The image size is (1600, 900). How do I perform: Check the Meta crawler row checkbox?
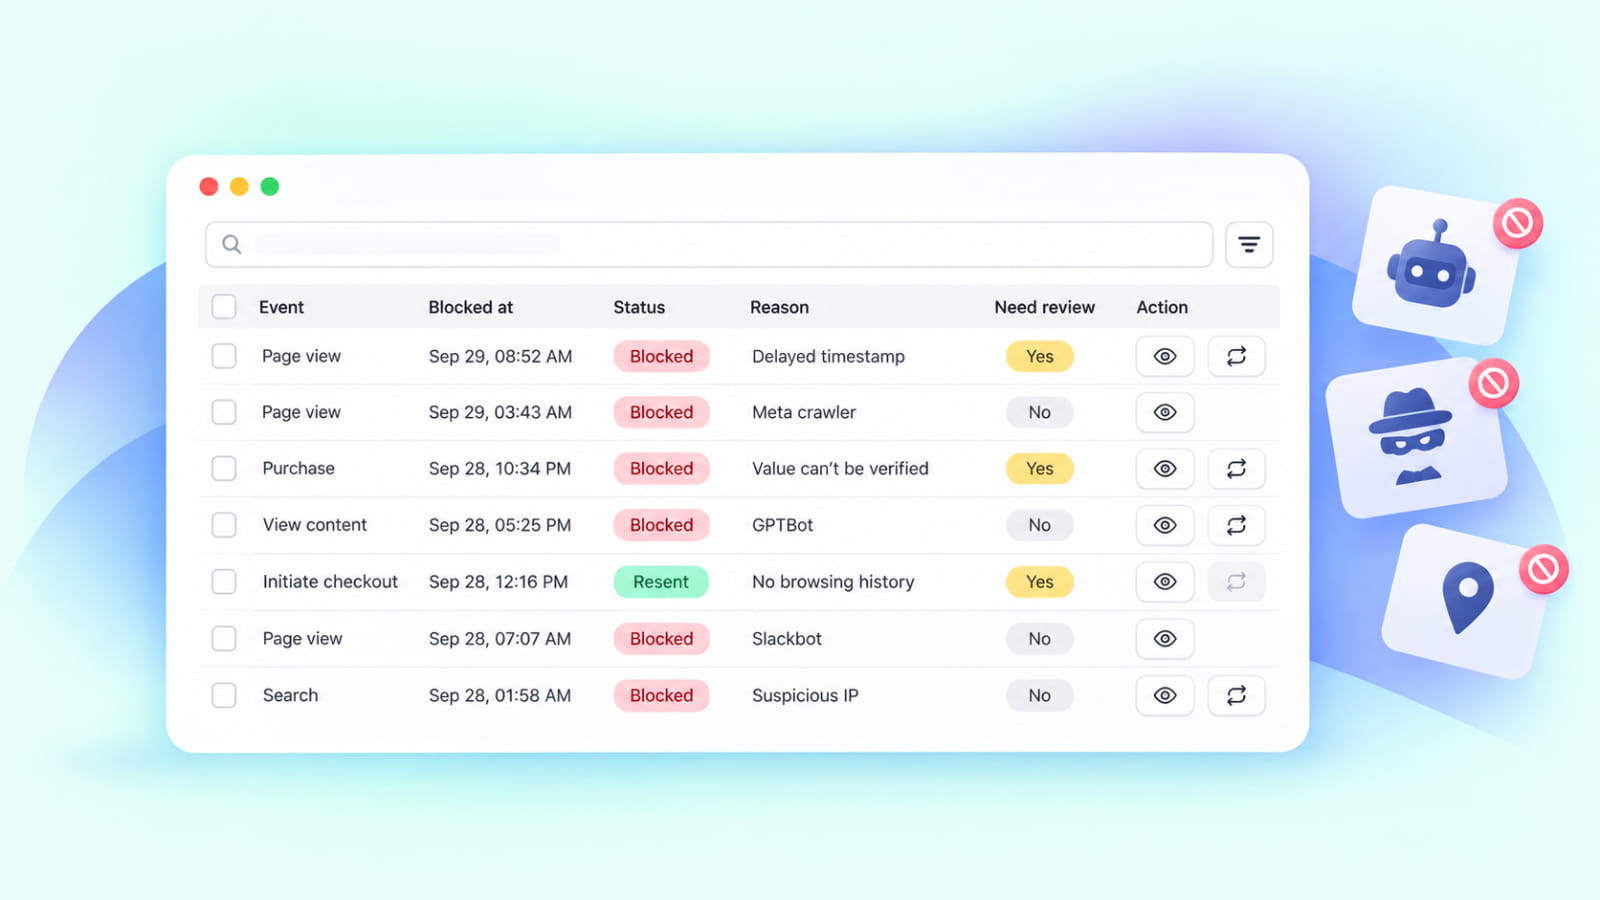click(x=224, y=412)
